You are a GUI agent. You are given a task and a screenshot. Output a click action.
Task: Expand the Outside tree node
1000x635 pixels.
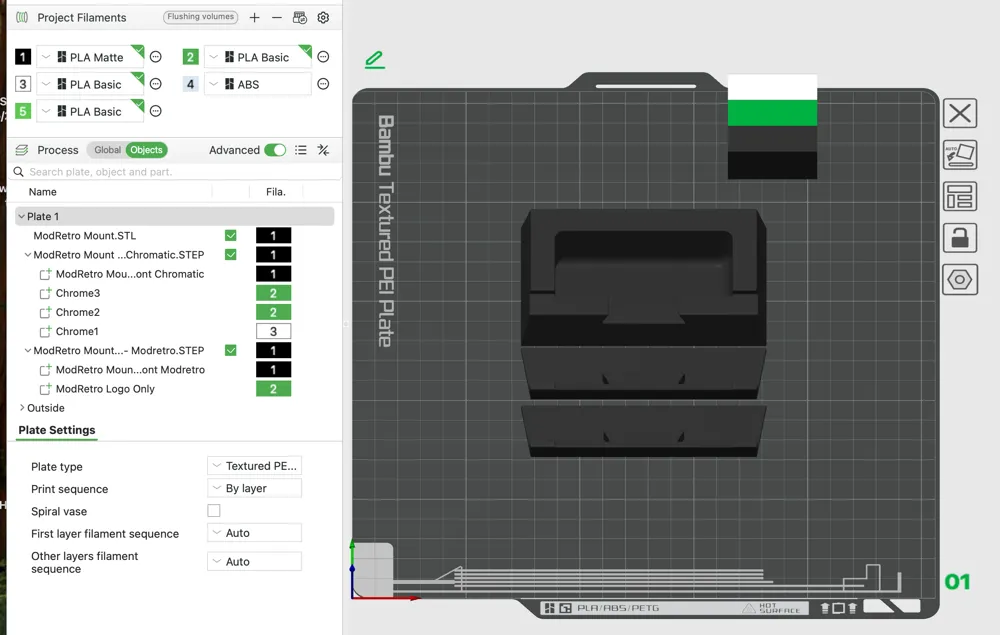pos(22,407)
